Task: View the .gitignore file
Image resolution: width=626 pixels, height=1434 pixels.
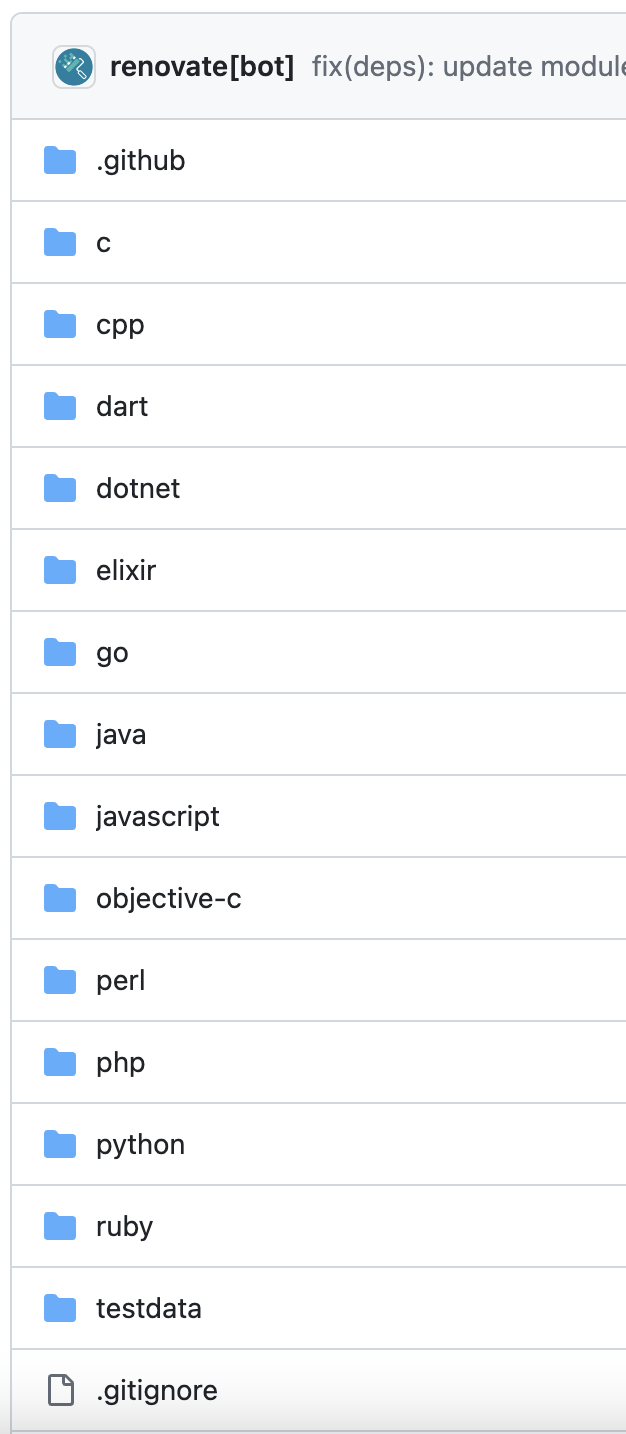Action: coord(157,1390)
